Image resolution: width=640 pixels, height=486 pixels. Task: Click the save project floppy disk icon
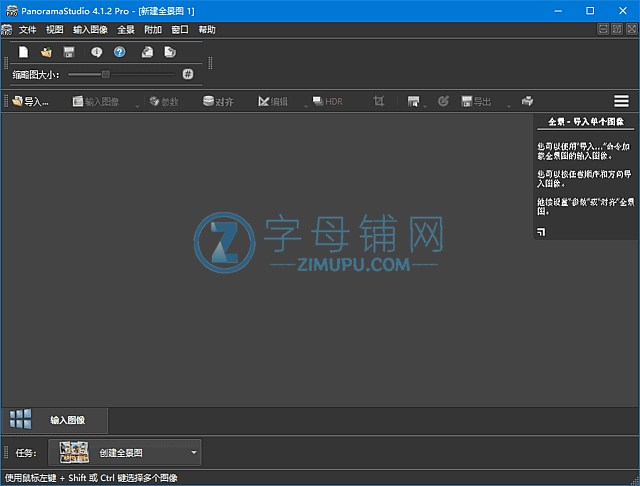point(69,52)
